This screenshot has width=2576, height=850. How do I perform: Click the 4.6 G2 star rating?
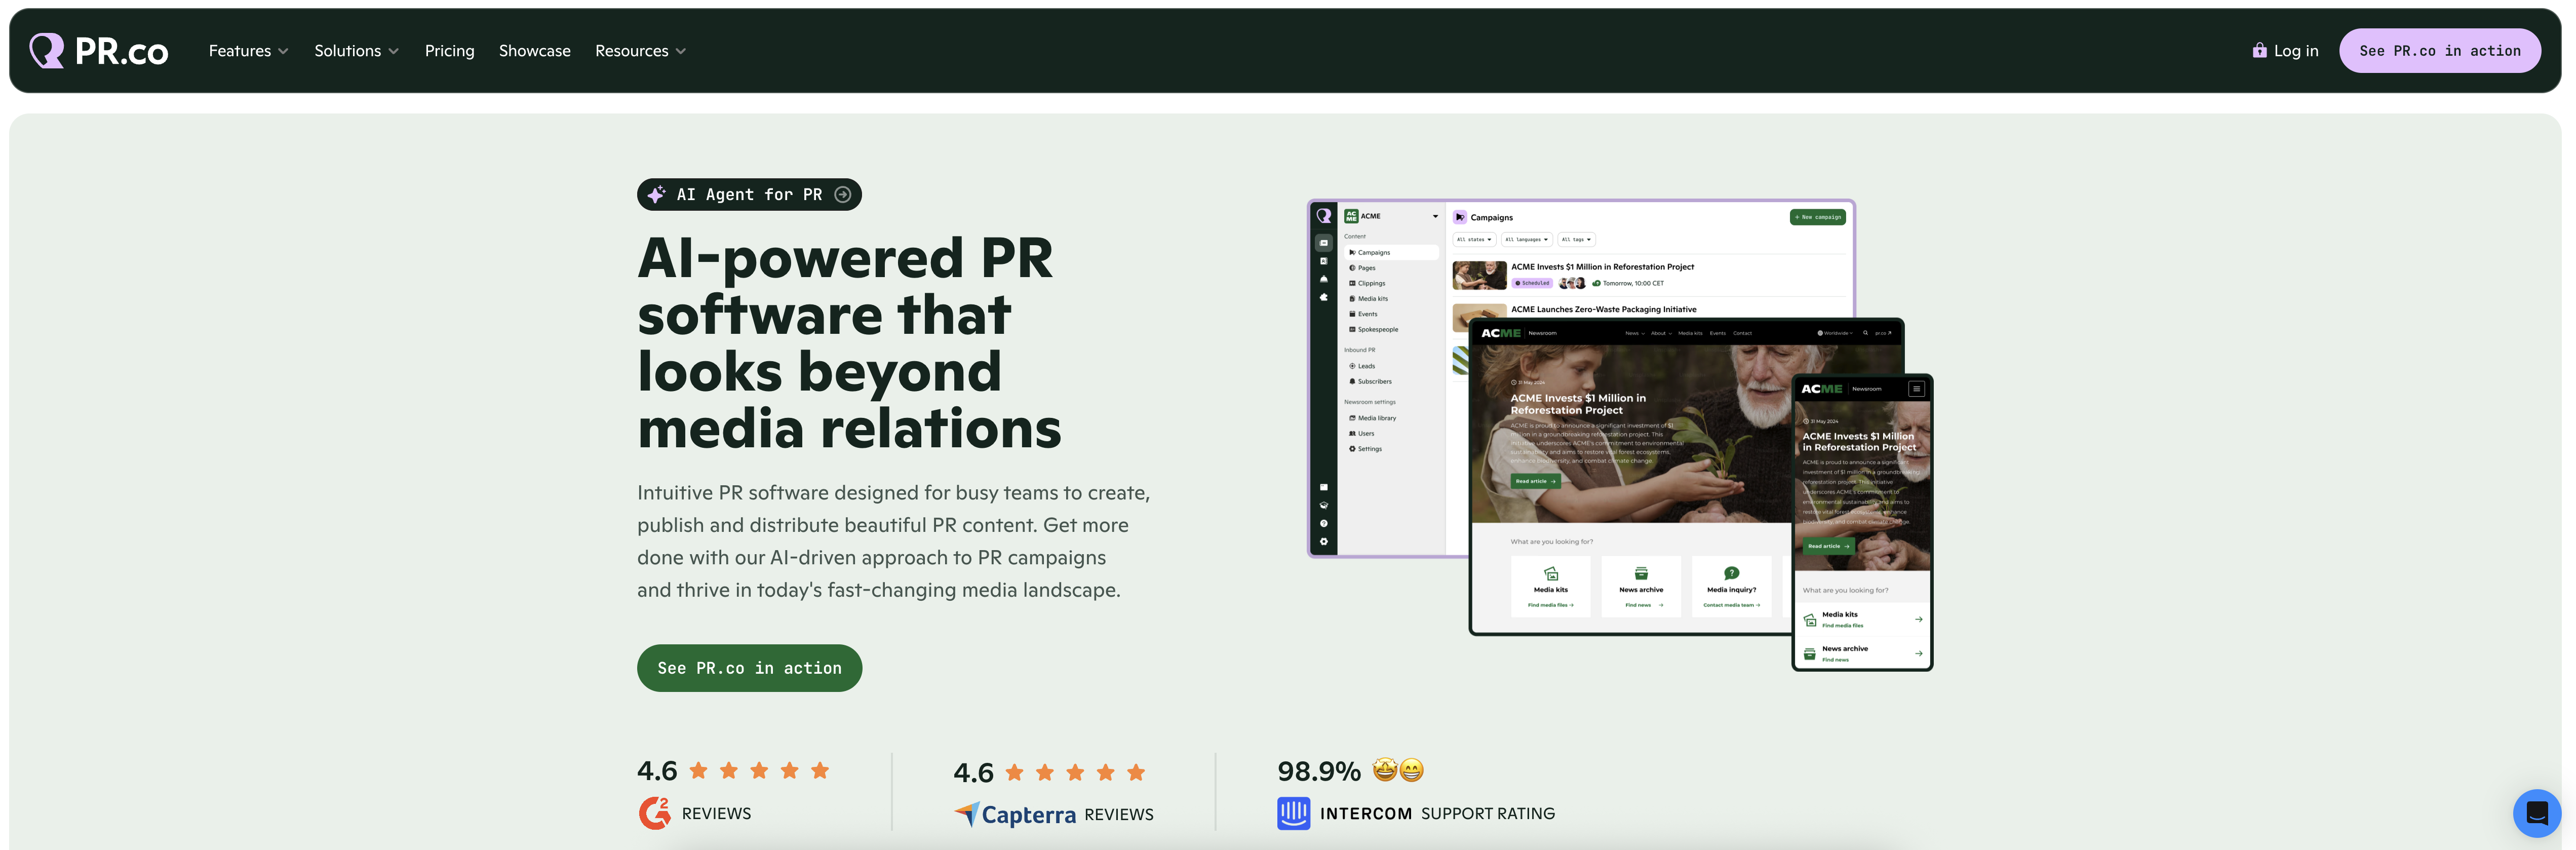(x=759, y=770)
